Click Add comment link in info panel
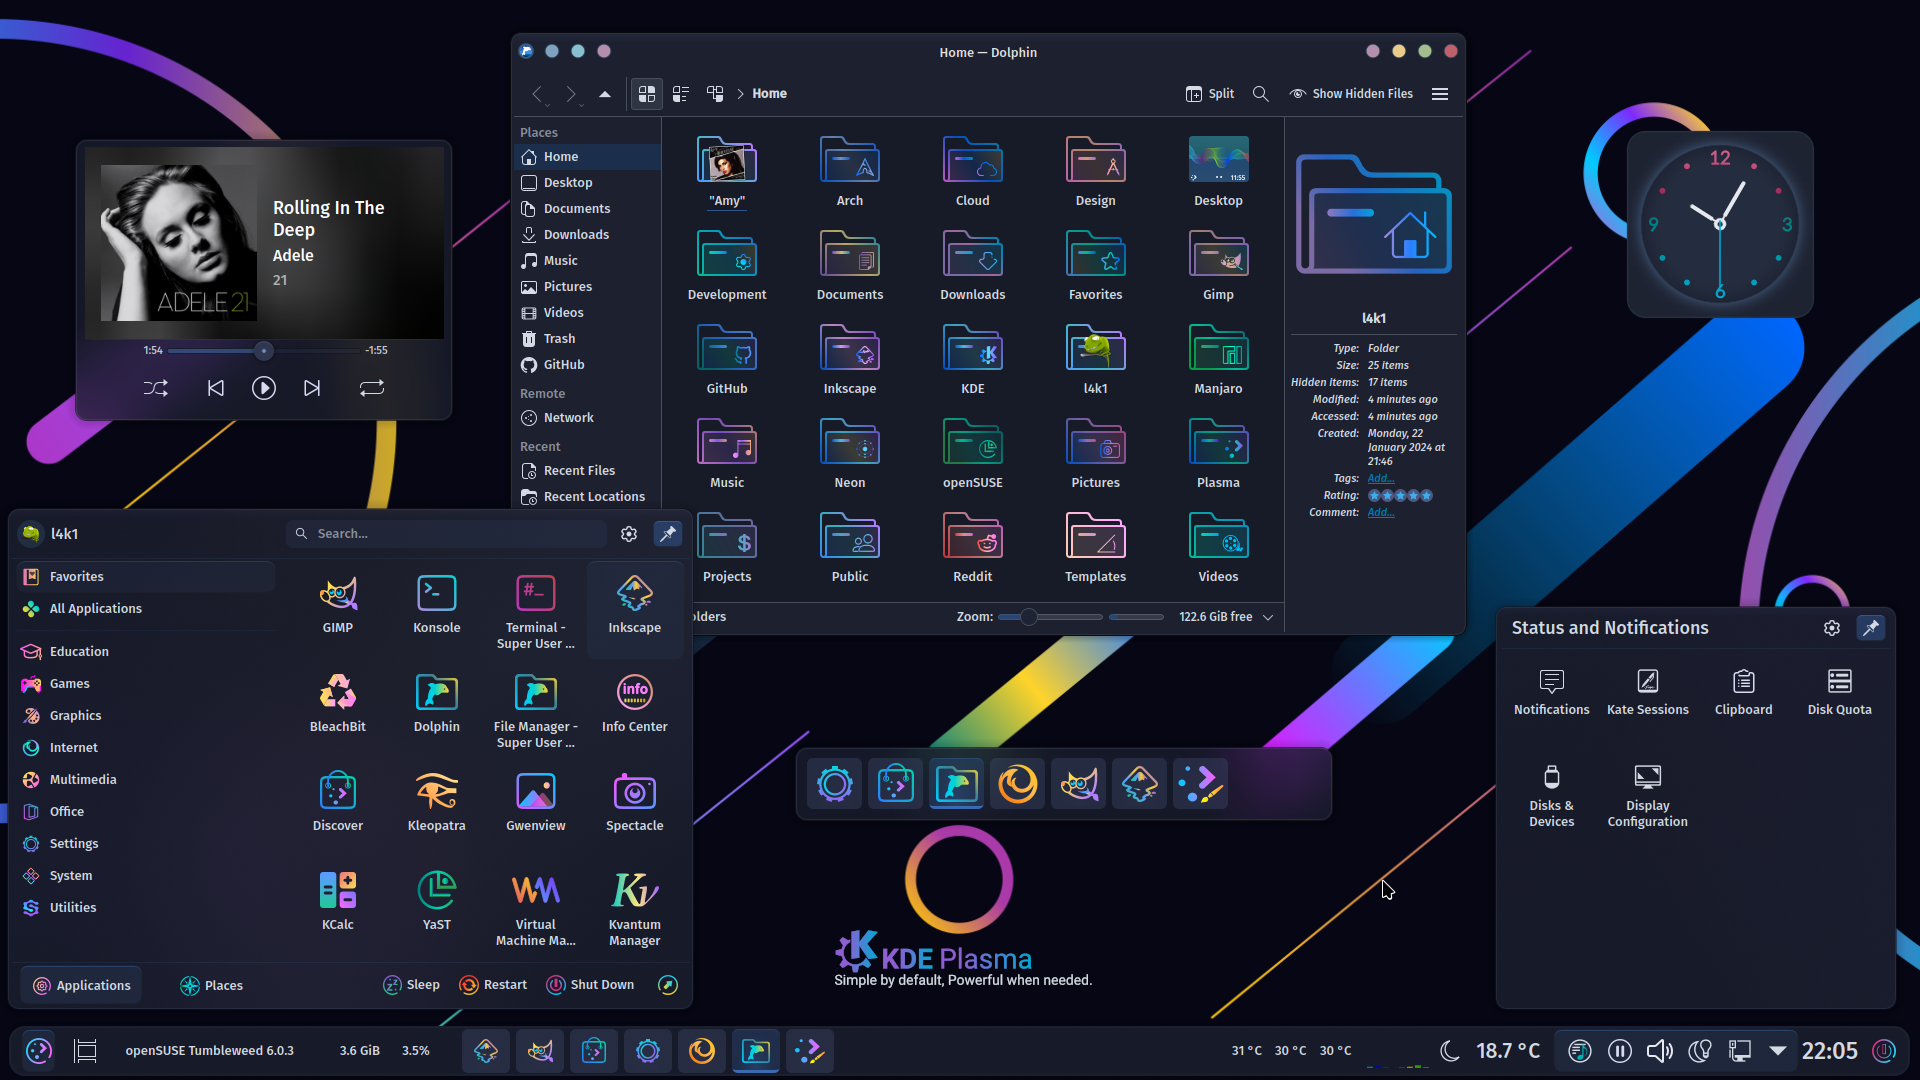The height and width of the screenshot is (1080, 1920). [x=1380, y=512]
